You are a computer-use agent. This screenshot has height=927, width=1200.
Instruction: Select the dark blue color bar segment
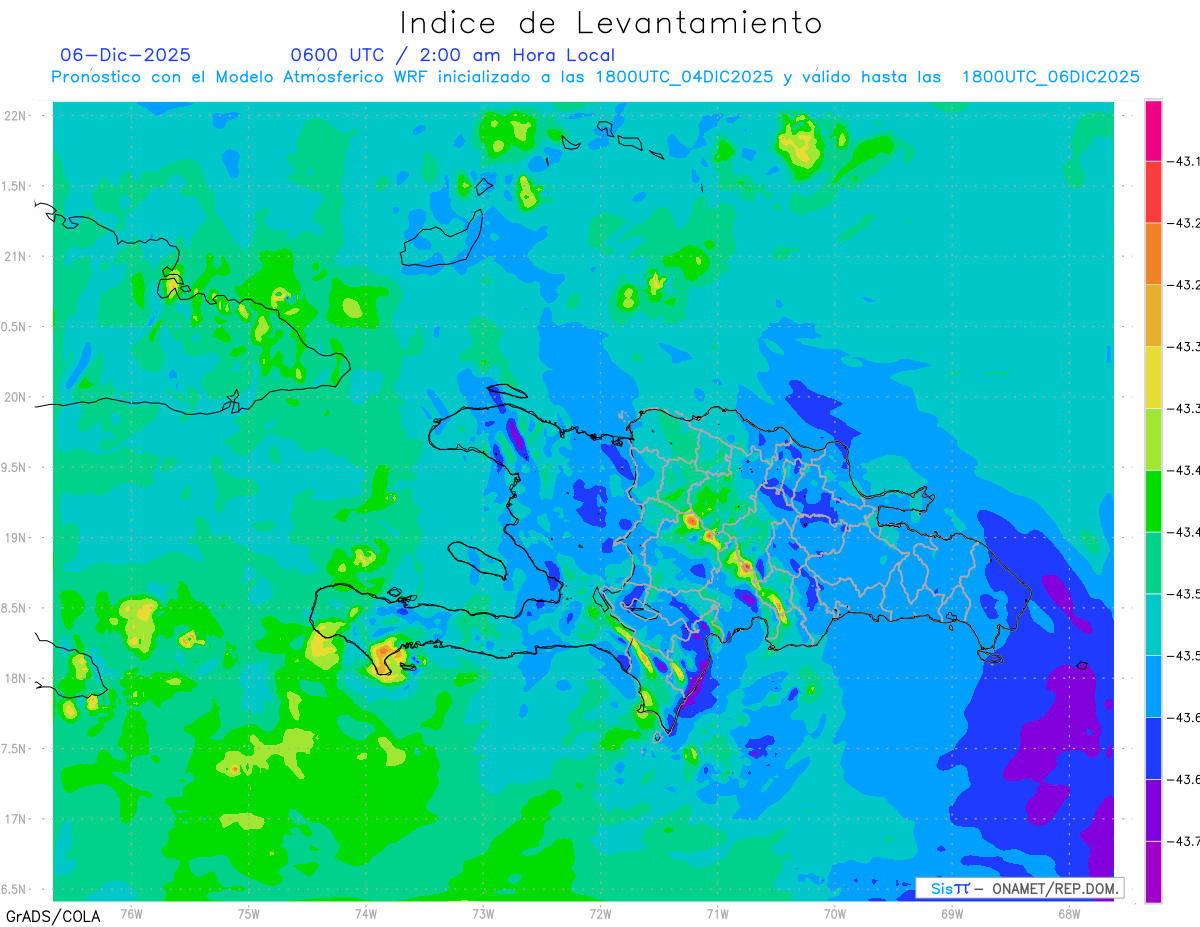tap(1153, 748)
